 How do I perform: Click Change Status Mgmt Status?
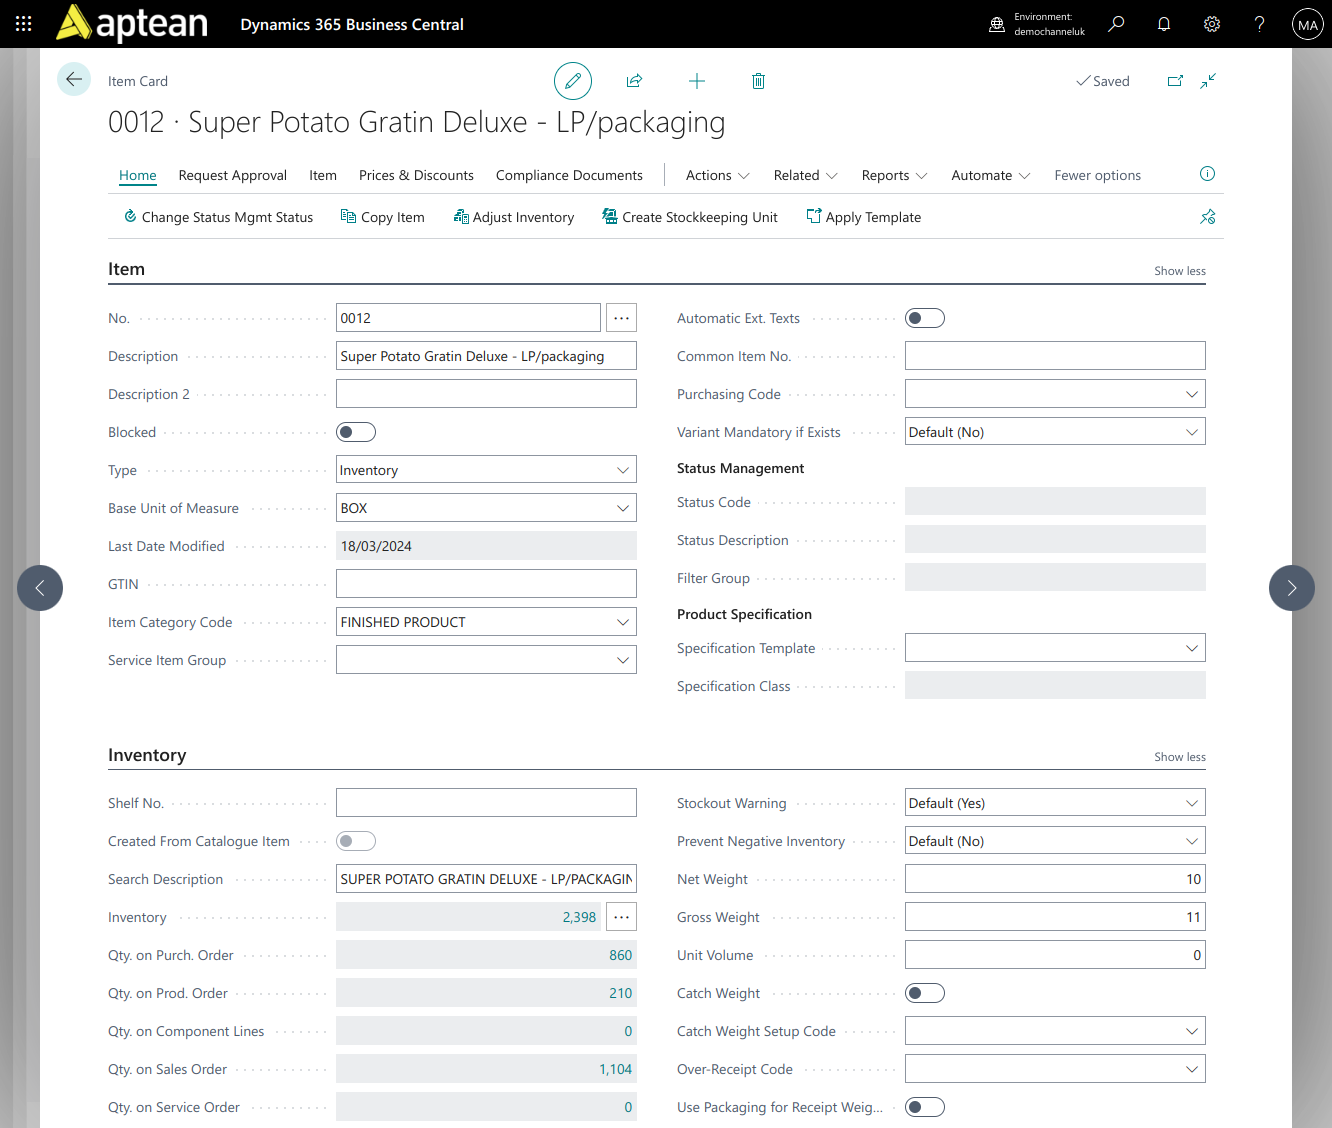coord(218,217)
